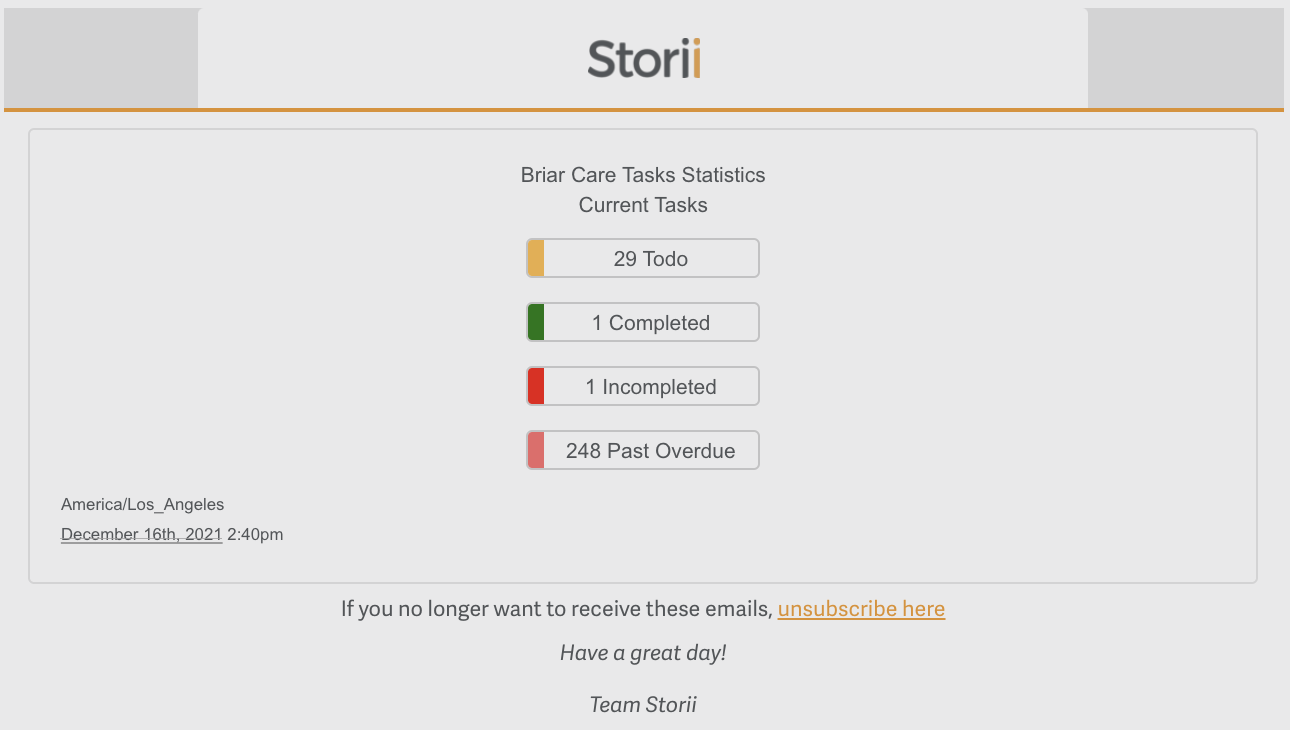
Task: Click the Have a great day text
Action: pyautogui.click(x=643, y=653)
